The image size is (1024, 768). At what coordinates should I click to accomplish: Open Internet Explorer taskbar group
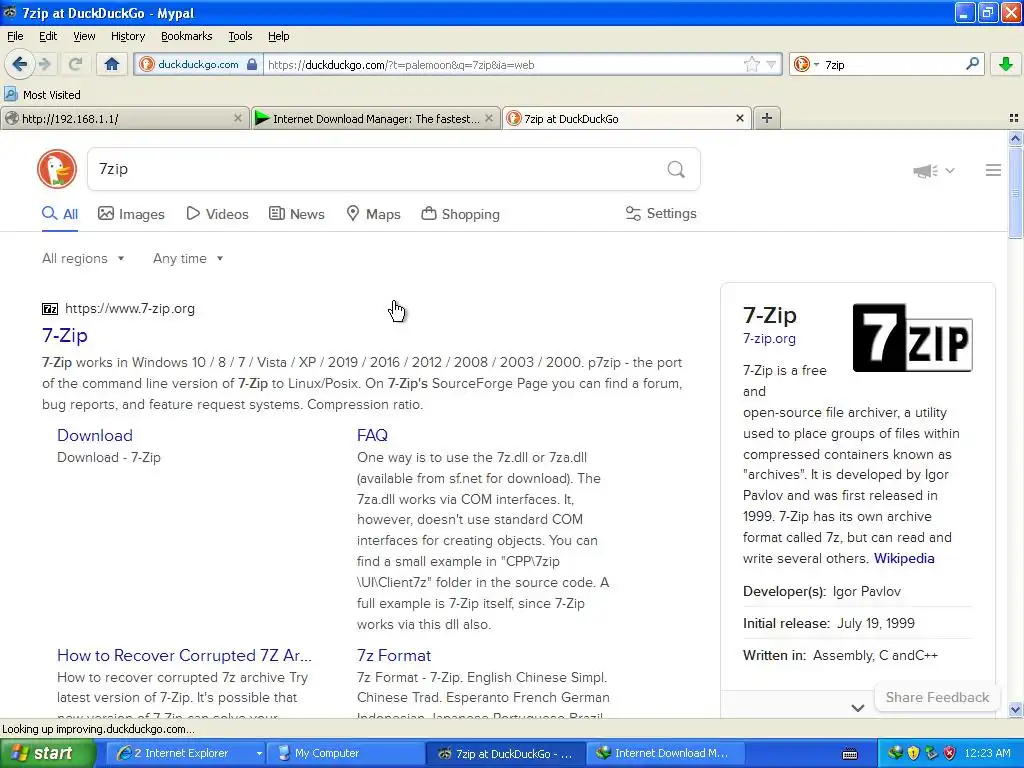[x=188, y=753]
